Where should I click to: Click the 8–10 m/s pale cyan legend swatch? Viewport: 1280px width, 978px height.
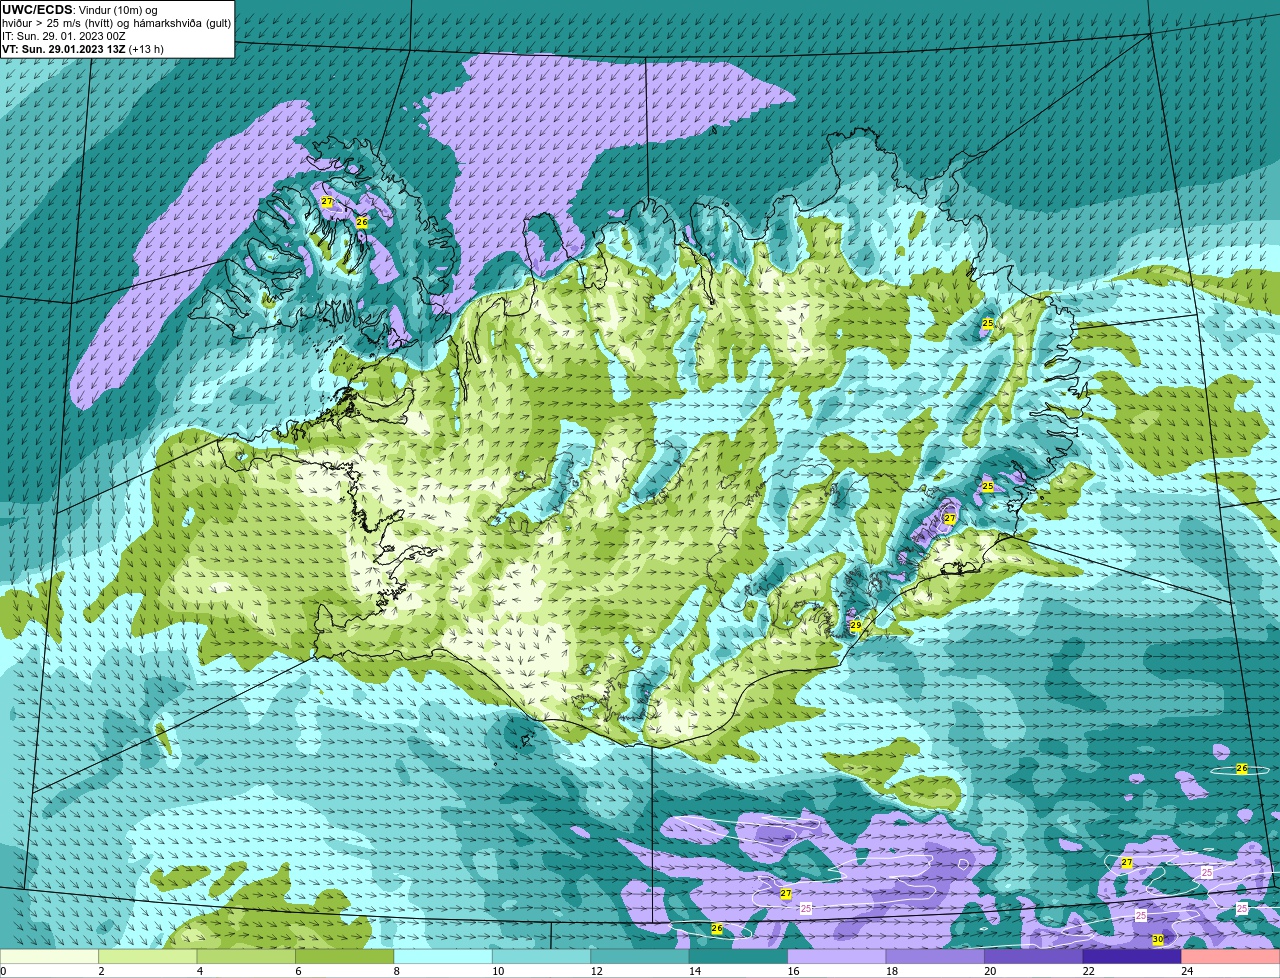point(444,956)
